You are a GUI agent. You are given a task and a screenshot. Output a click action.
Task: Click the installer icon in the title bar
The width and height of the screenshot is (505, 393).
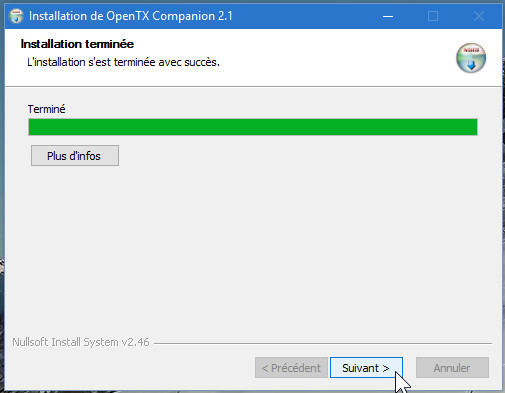point(16,16)
